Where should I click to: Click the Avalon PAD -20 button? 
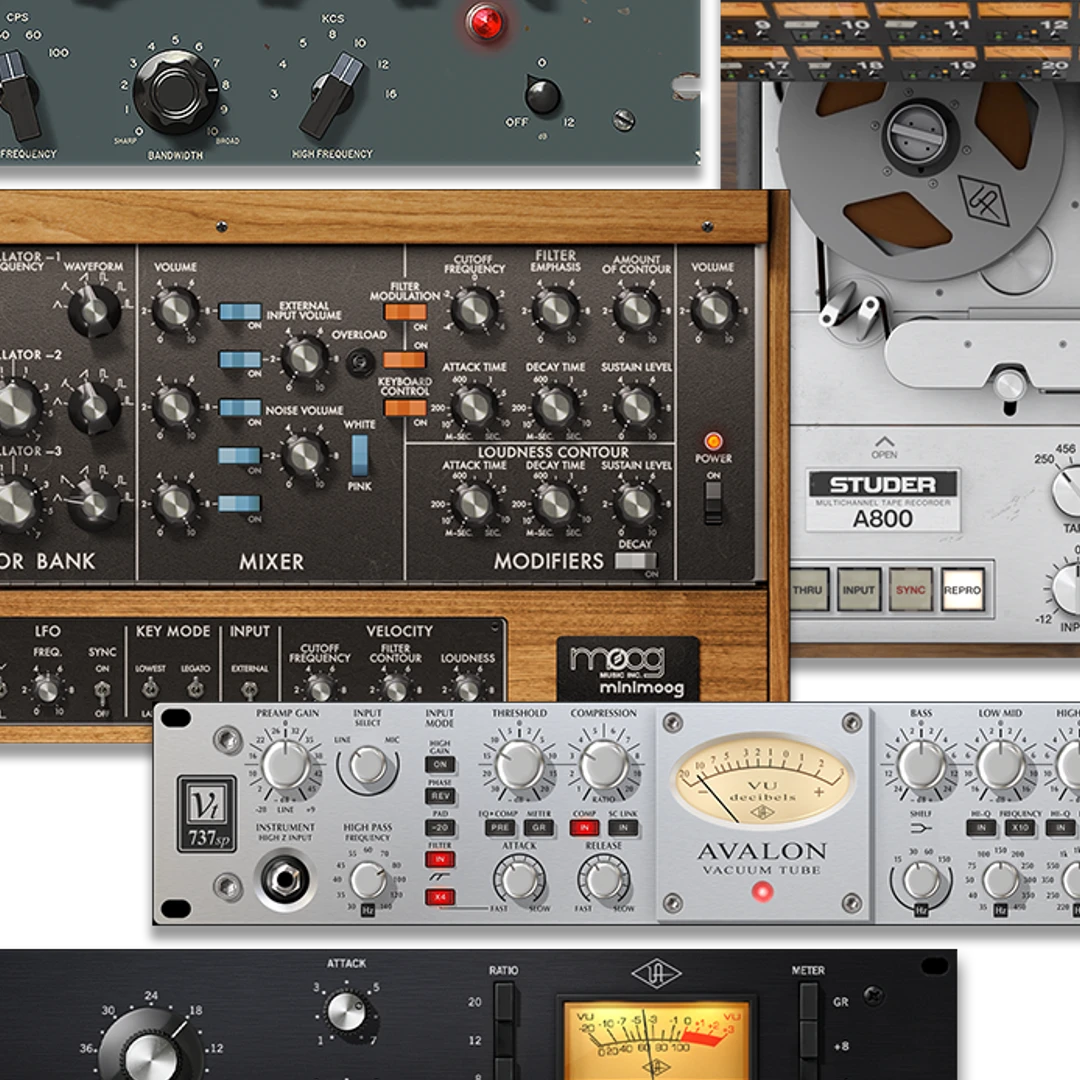pos(439,827)
